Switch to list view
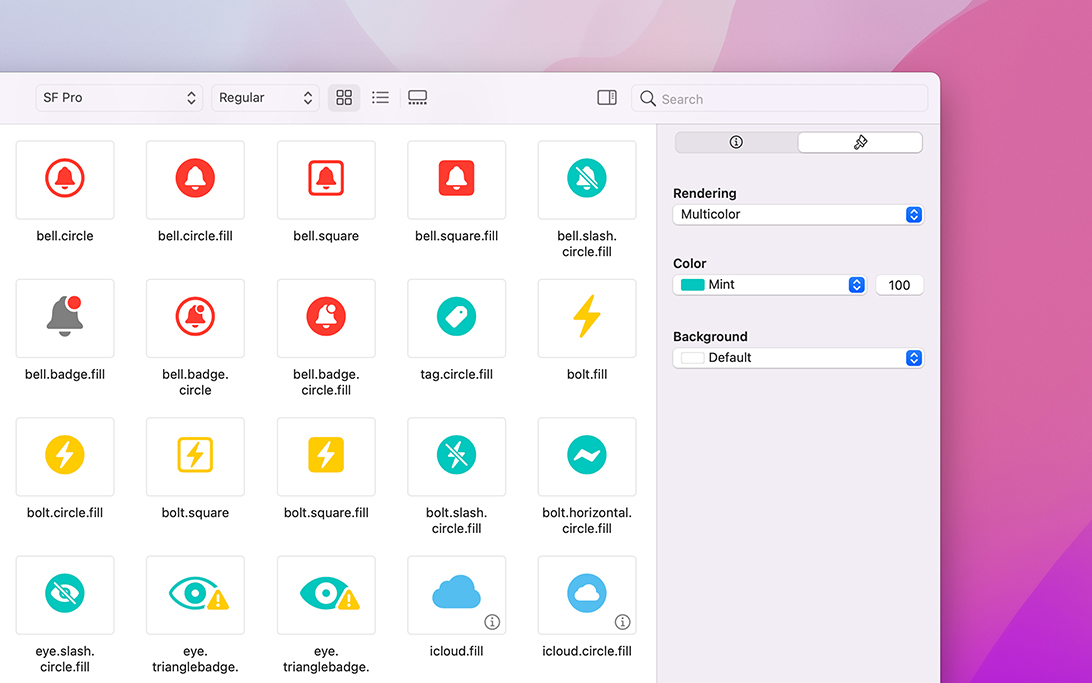1092x683 pixels. pos(380,97)
